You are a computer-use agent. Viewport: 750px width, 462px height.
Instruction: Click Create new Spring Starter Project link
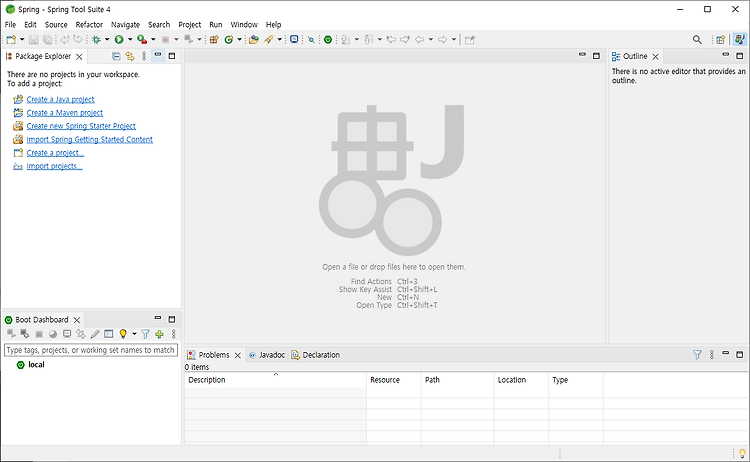(x=81, y=126)
